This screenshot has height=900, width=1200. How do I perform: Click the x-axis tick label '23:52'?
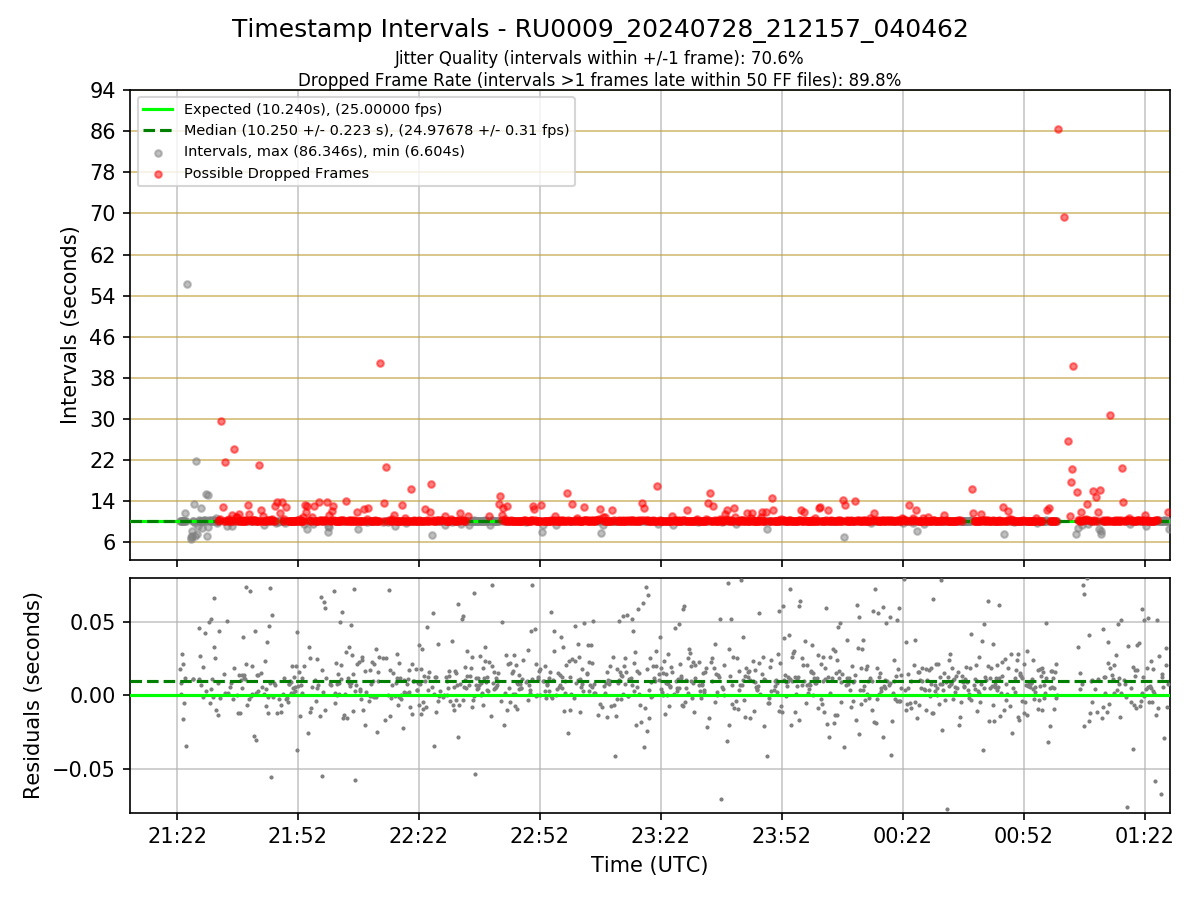click(782, 835)
